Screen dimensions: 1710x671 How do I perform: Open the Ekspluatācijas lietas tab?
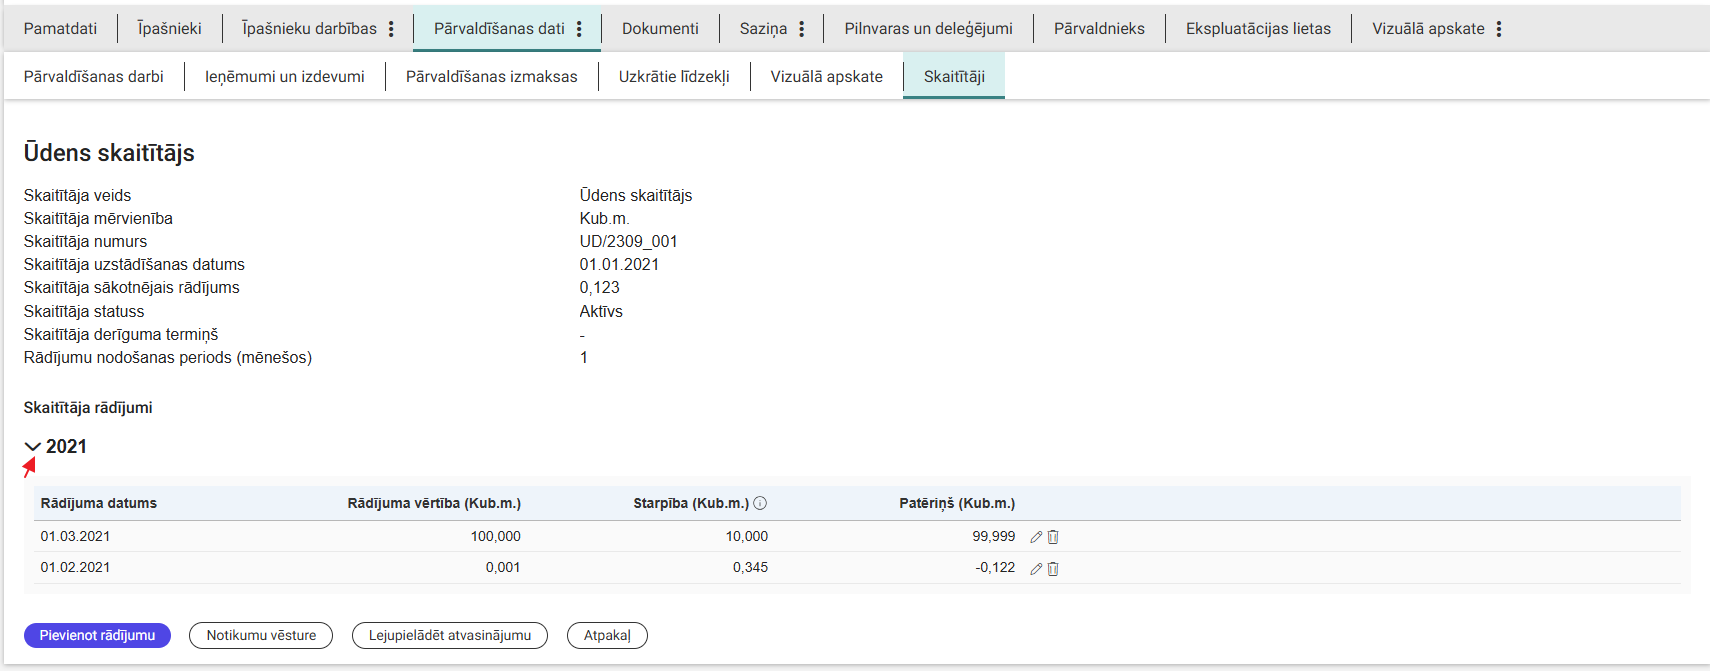point(1258,29)
